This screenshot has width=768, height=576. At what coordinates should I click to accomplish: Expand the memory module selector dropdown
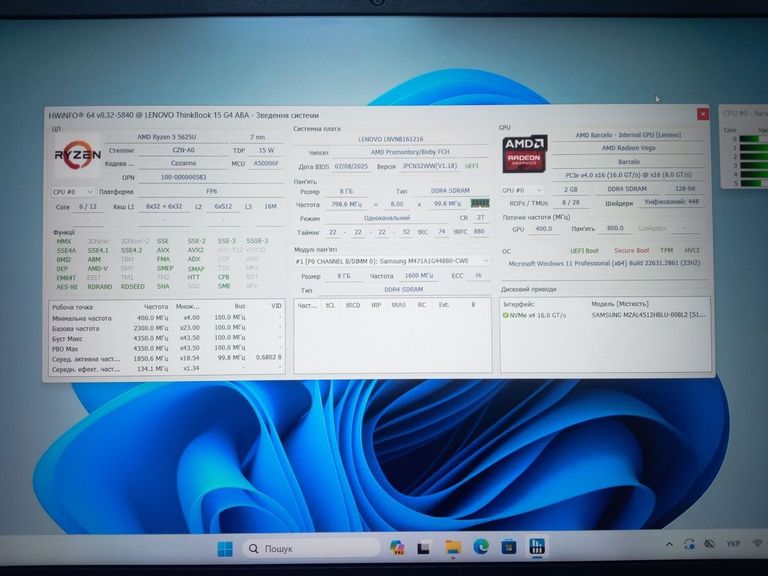point(392,261)
